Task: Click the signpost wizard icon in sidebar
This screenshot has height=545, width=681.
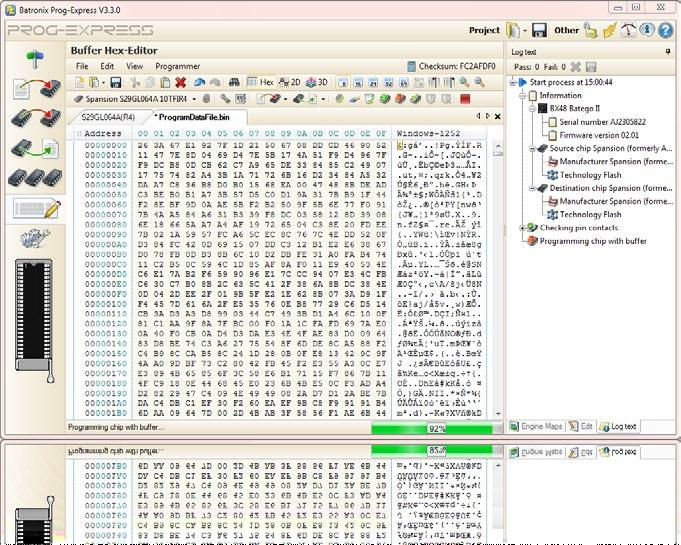Action: [35, 59]
